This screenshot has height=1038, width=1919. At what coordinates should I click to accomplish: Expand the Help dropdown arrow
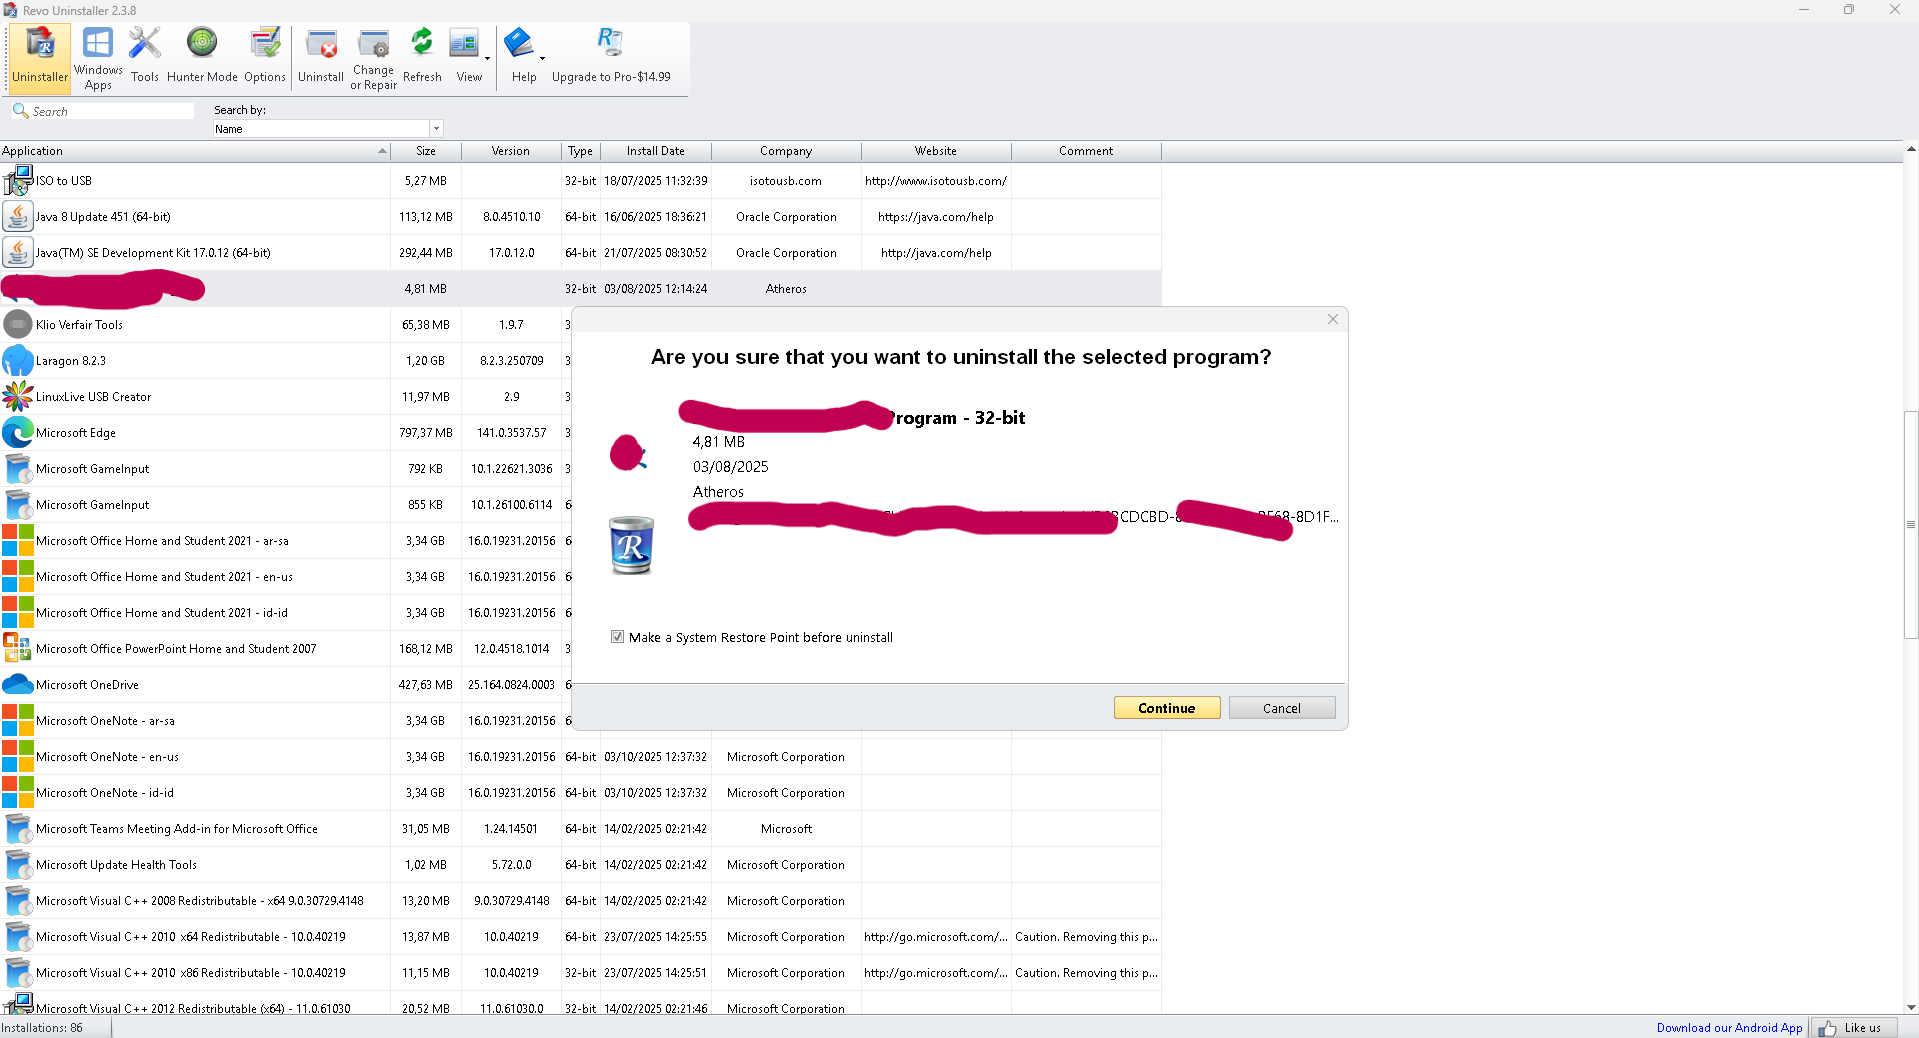click(543, 59)
